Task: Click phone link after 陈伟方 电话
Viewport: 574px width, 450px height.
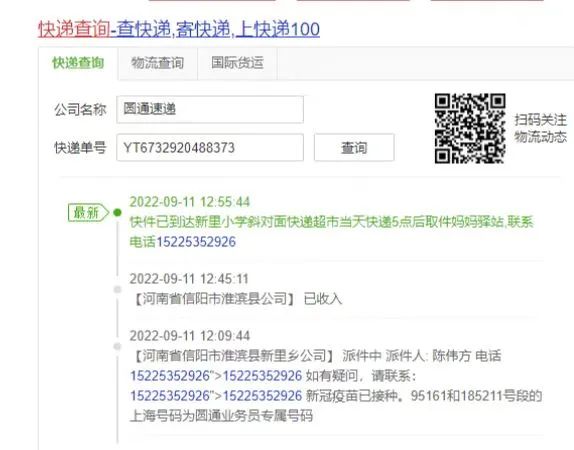Action: [x=169, y=376]
